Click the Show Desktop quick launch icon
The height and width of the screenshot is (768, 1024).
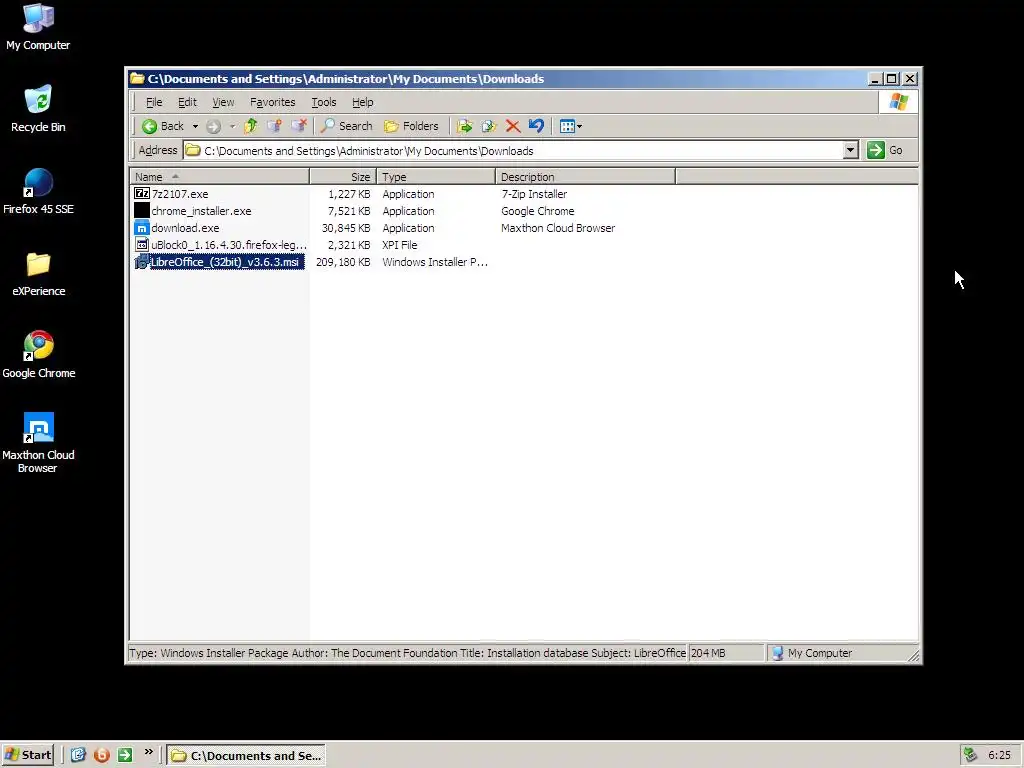coord(78,755)
